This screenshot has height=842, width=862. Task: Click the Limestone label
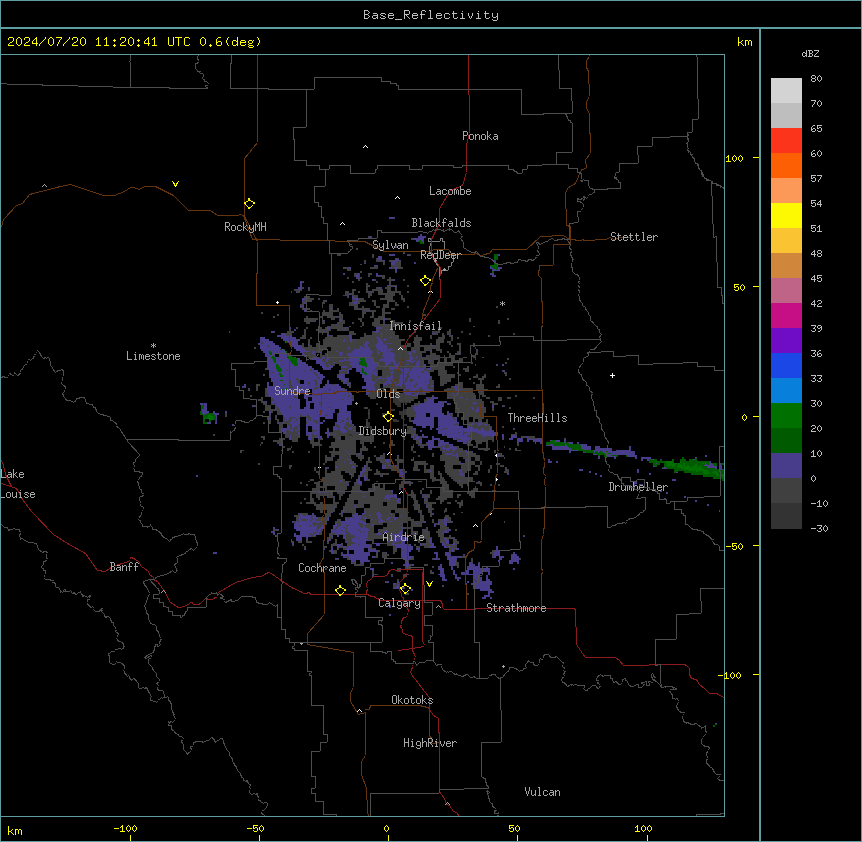pos(153,356)
